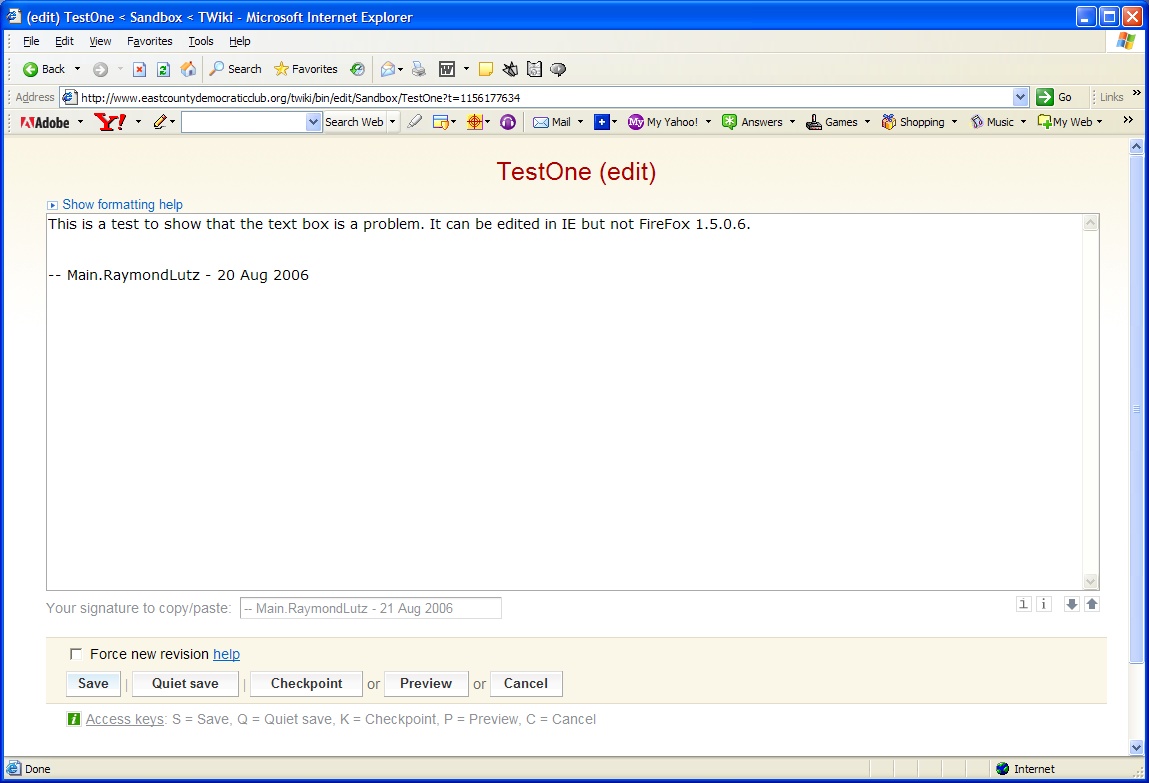Toggle the monospace font icon below the textbox

[1024, 604]
